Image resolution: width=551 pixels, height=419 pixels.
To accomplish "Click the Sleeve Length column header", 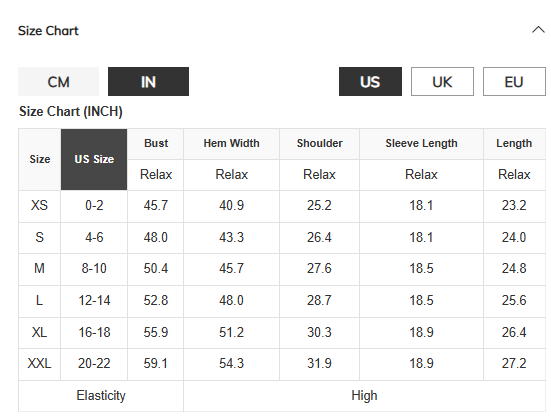I will pyautogui.click(x=421, y=143).
